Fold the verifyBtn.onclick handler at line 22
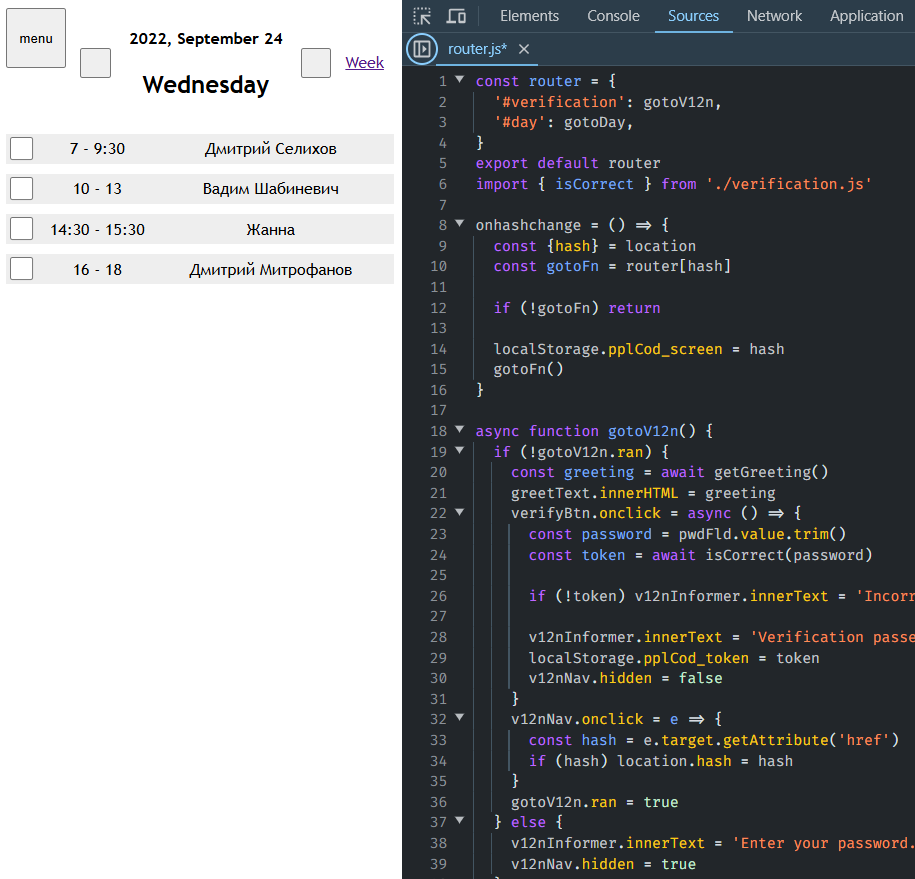 (460, 512)
